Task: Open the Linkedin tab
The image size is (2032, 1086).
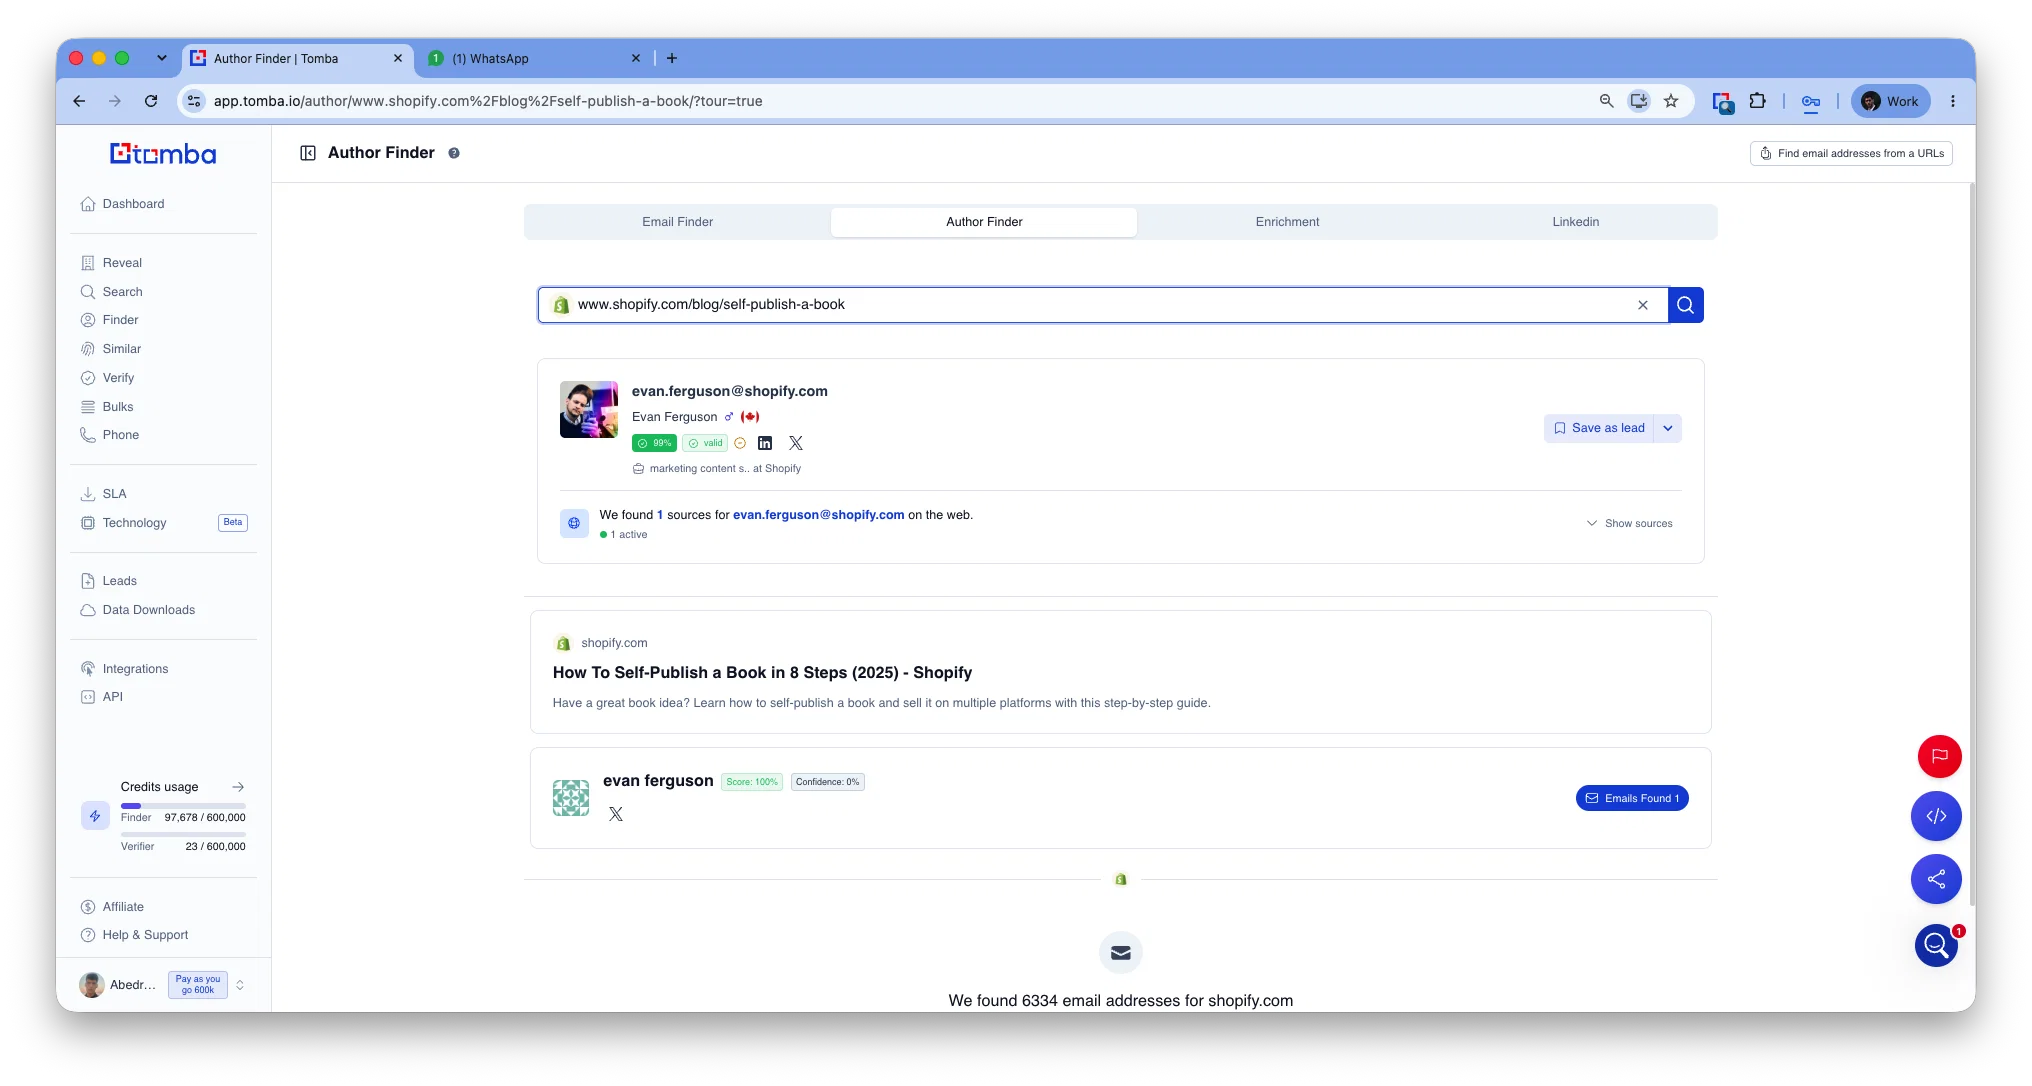Action: pyautogui.click(x=1575, y=222)
